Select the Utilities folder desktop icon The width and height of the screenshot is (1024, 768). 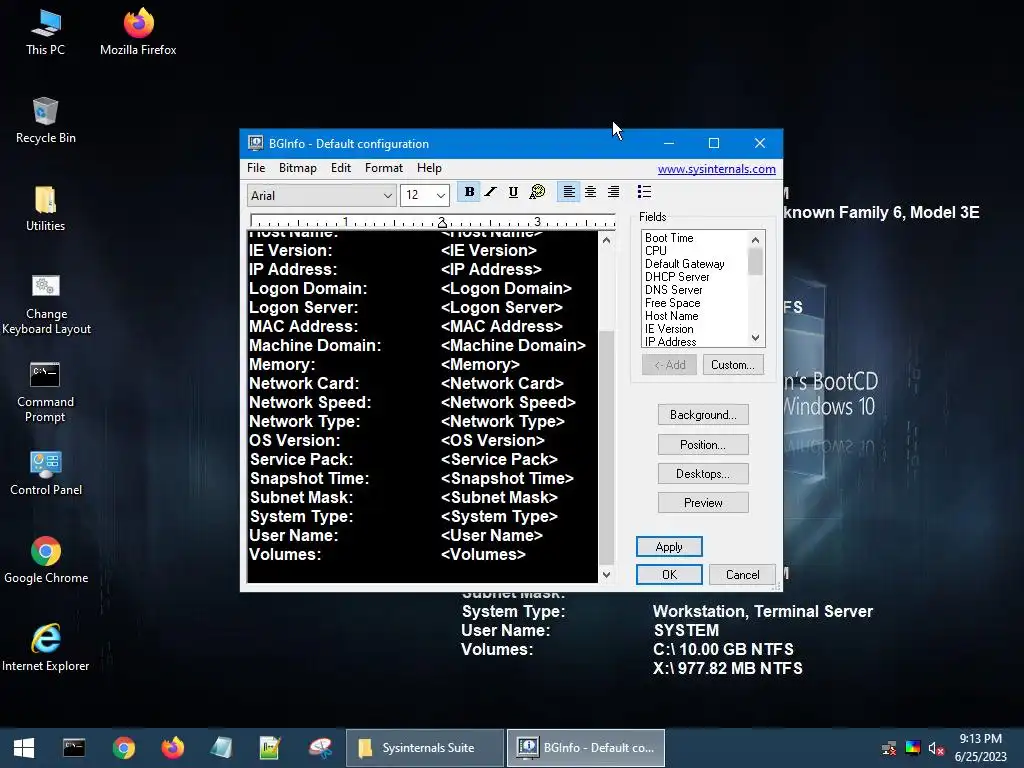pos(46,208)
